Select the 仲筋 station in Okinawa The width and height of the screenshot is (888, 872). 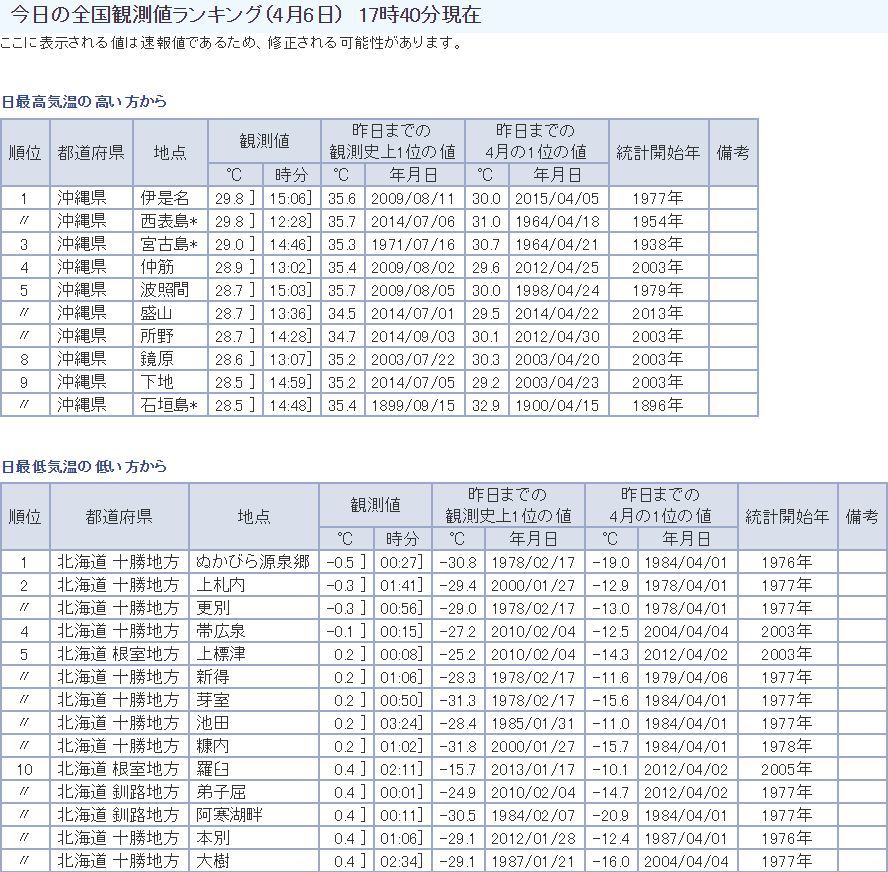click(x=157, y=267)
